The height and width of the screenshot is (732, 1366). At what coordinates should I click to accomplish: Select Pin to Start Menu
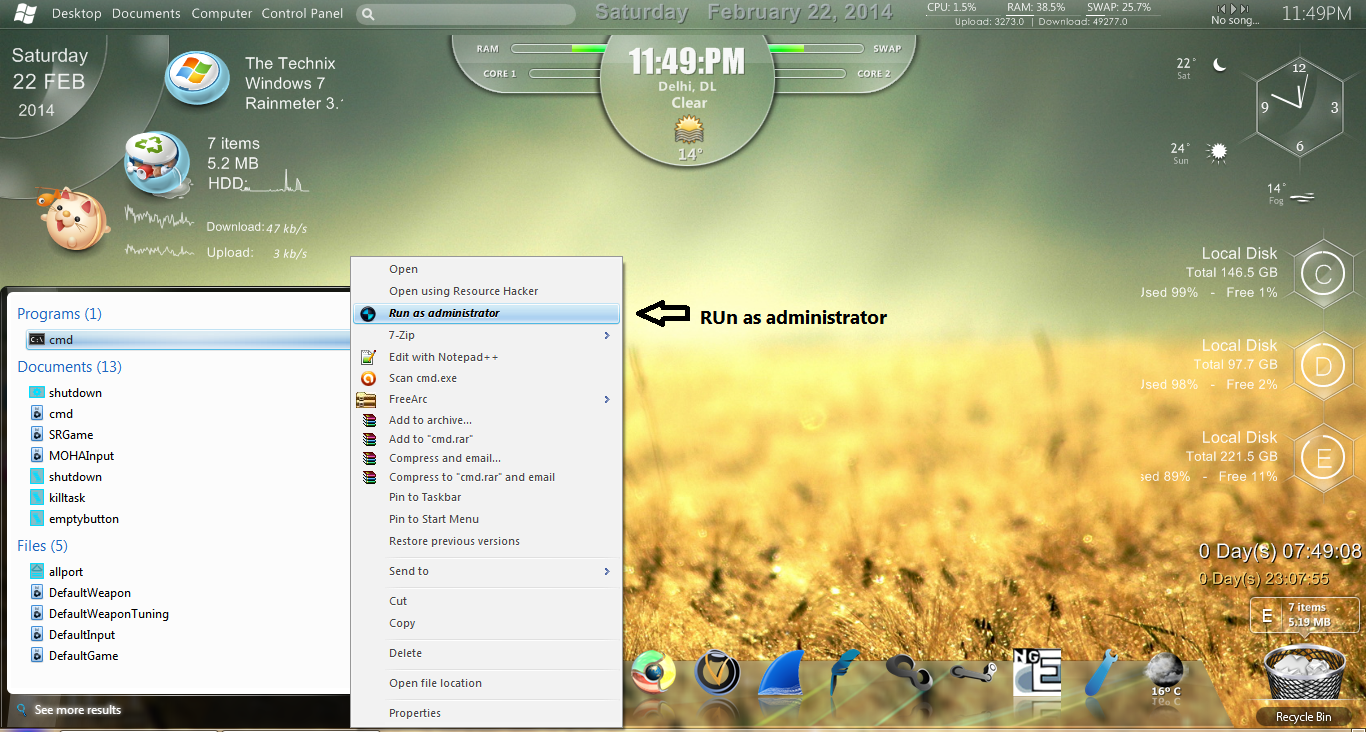[487, 519]
